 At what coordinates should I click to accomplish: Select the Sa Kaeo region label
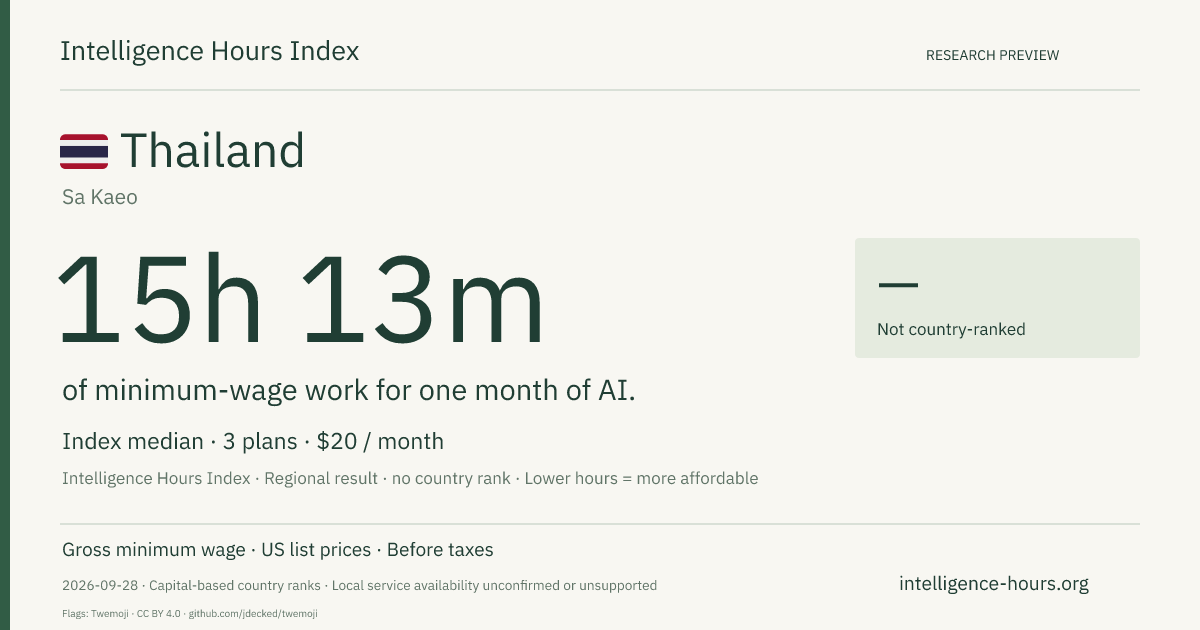click(100, 197)
